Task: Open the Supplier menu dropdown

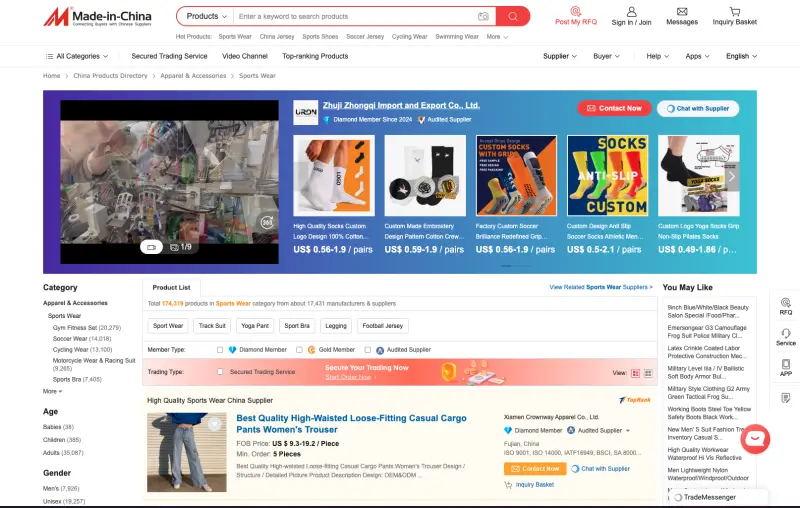Action: [x=560, y=56]
